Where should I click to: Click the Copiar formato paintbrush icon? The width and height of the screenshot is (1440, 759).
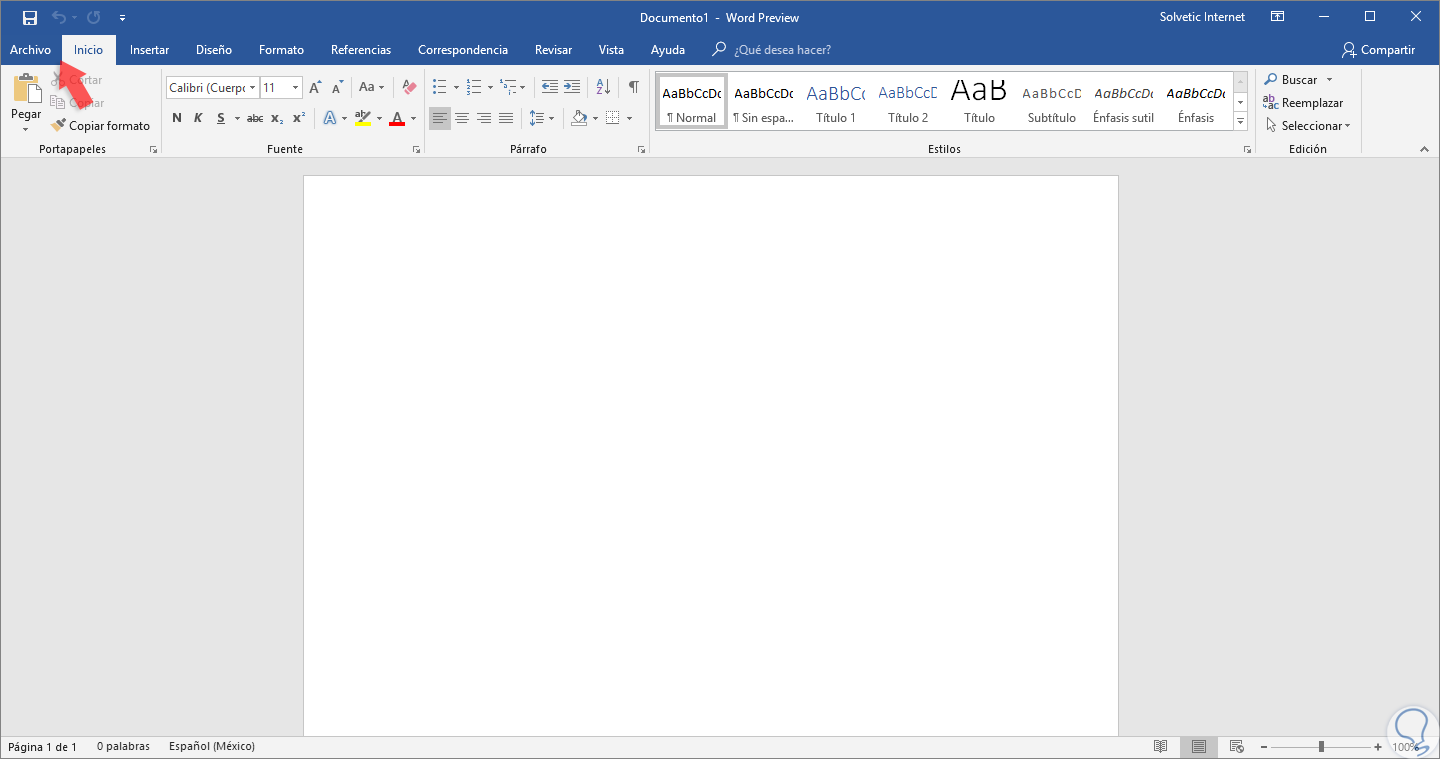[x=59, y=126]
